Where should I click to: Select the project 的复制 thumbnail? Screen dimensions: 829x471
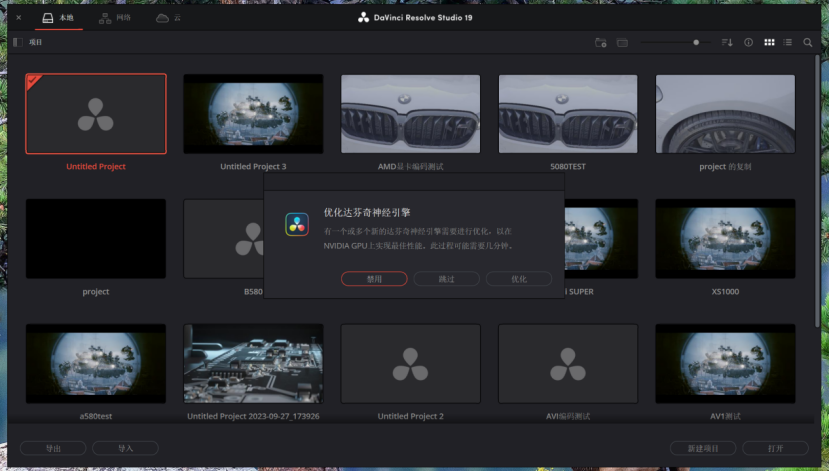tap(725, 114)
